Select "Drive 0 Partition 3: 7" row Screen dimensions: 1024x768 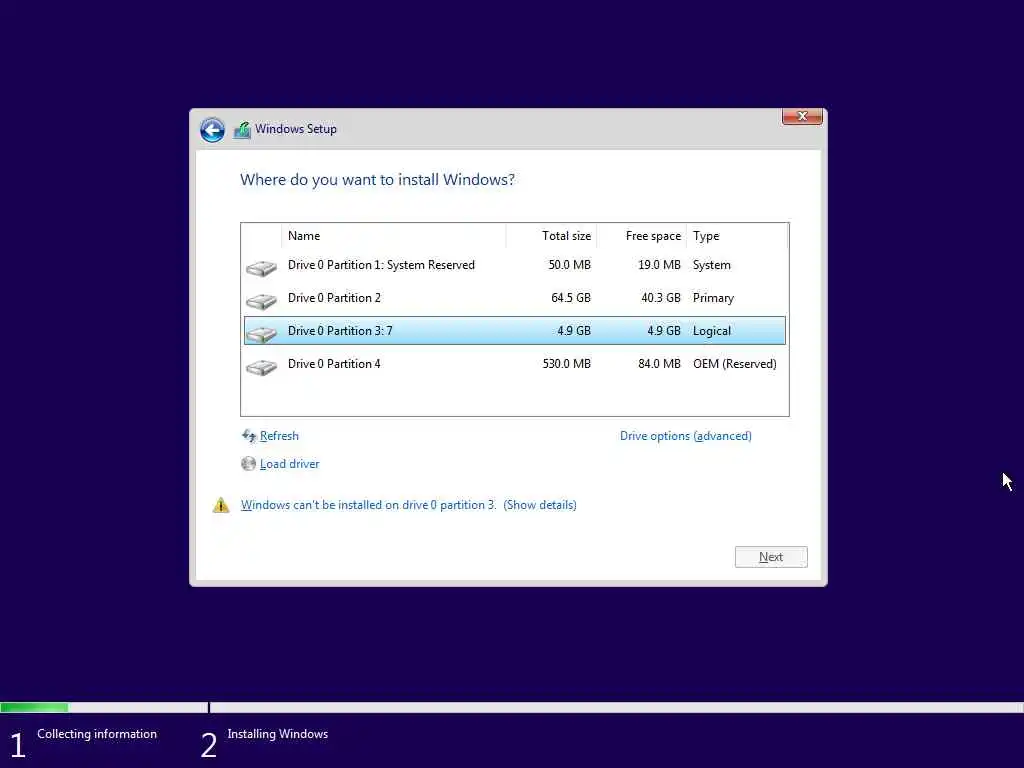coord(515,330)
